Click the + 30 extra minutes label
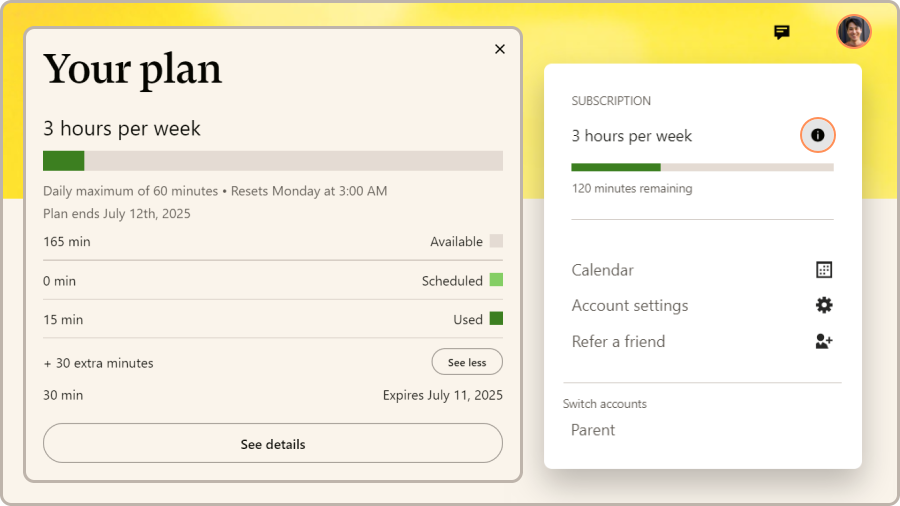Viewport: 900px width, 506px height. pyautogui.click(x=99, y=363)
